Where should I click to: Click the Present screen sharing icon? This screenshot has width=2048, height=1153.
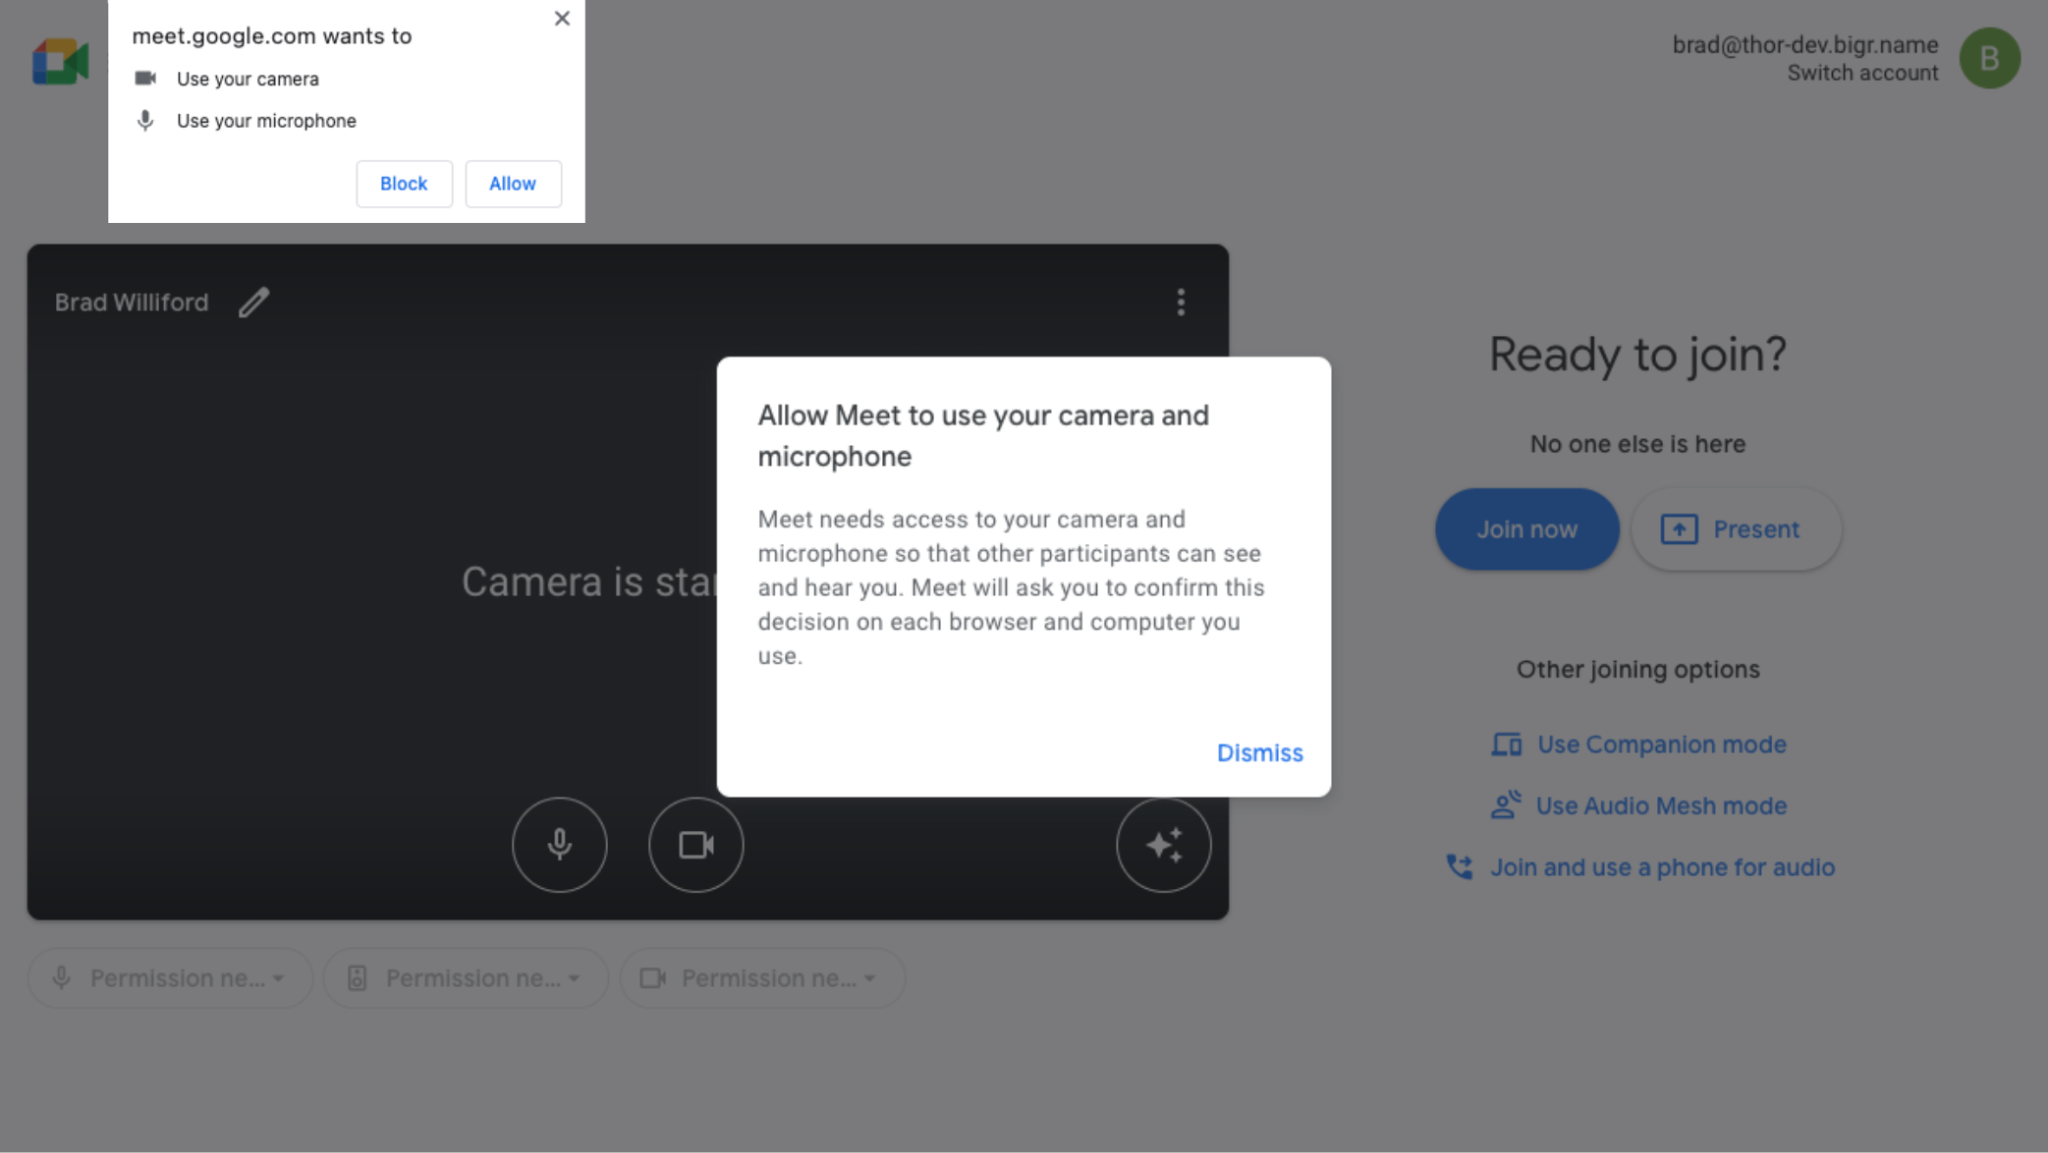coord(1679,529)
